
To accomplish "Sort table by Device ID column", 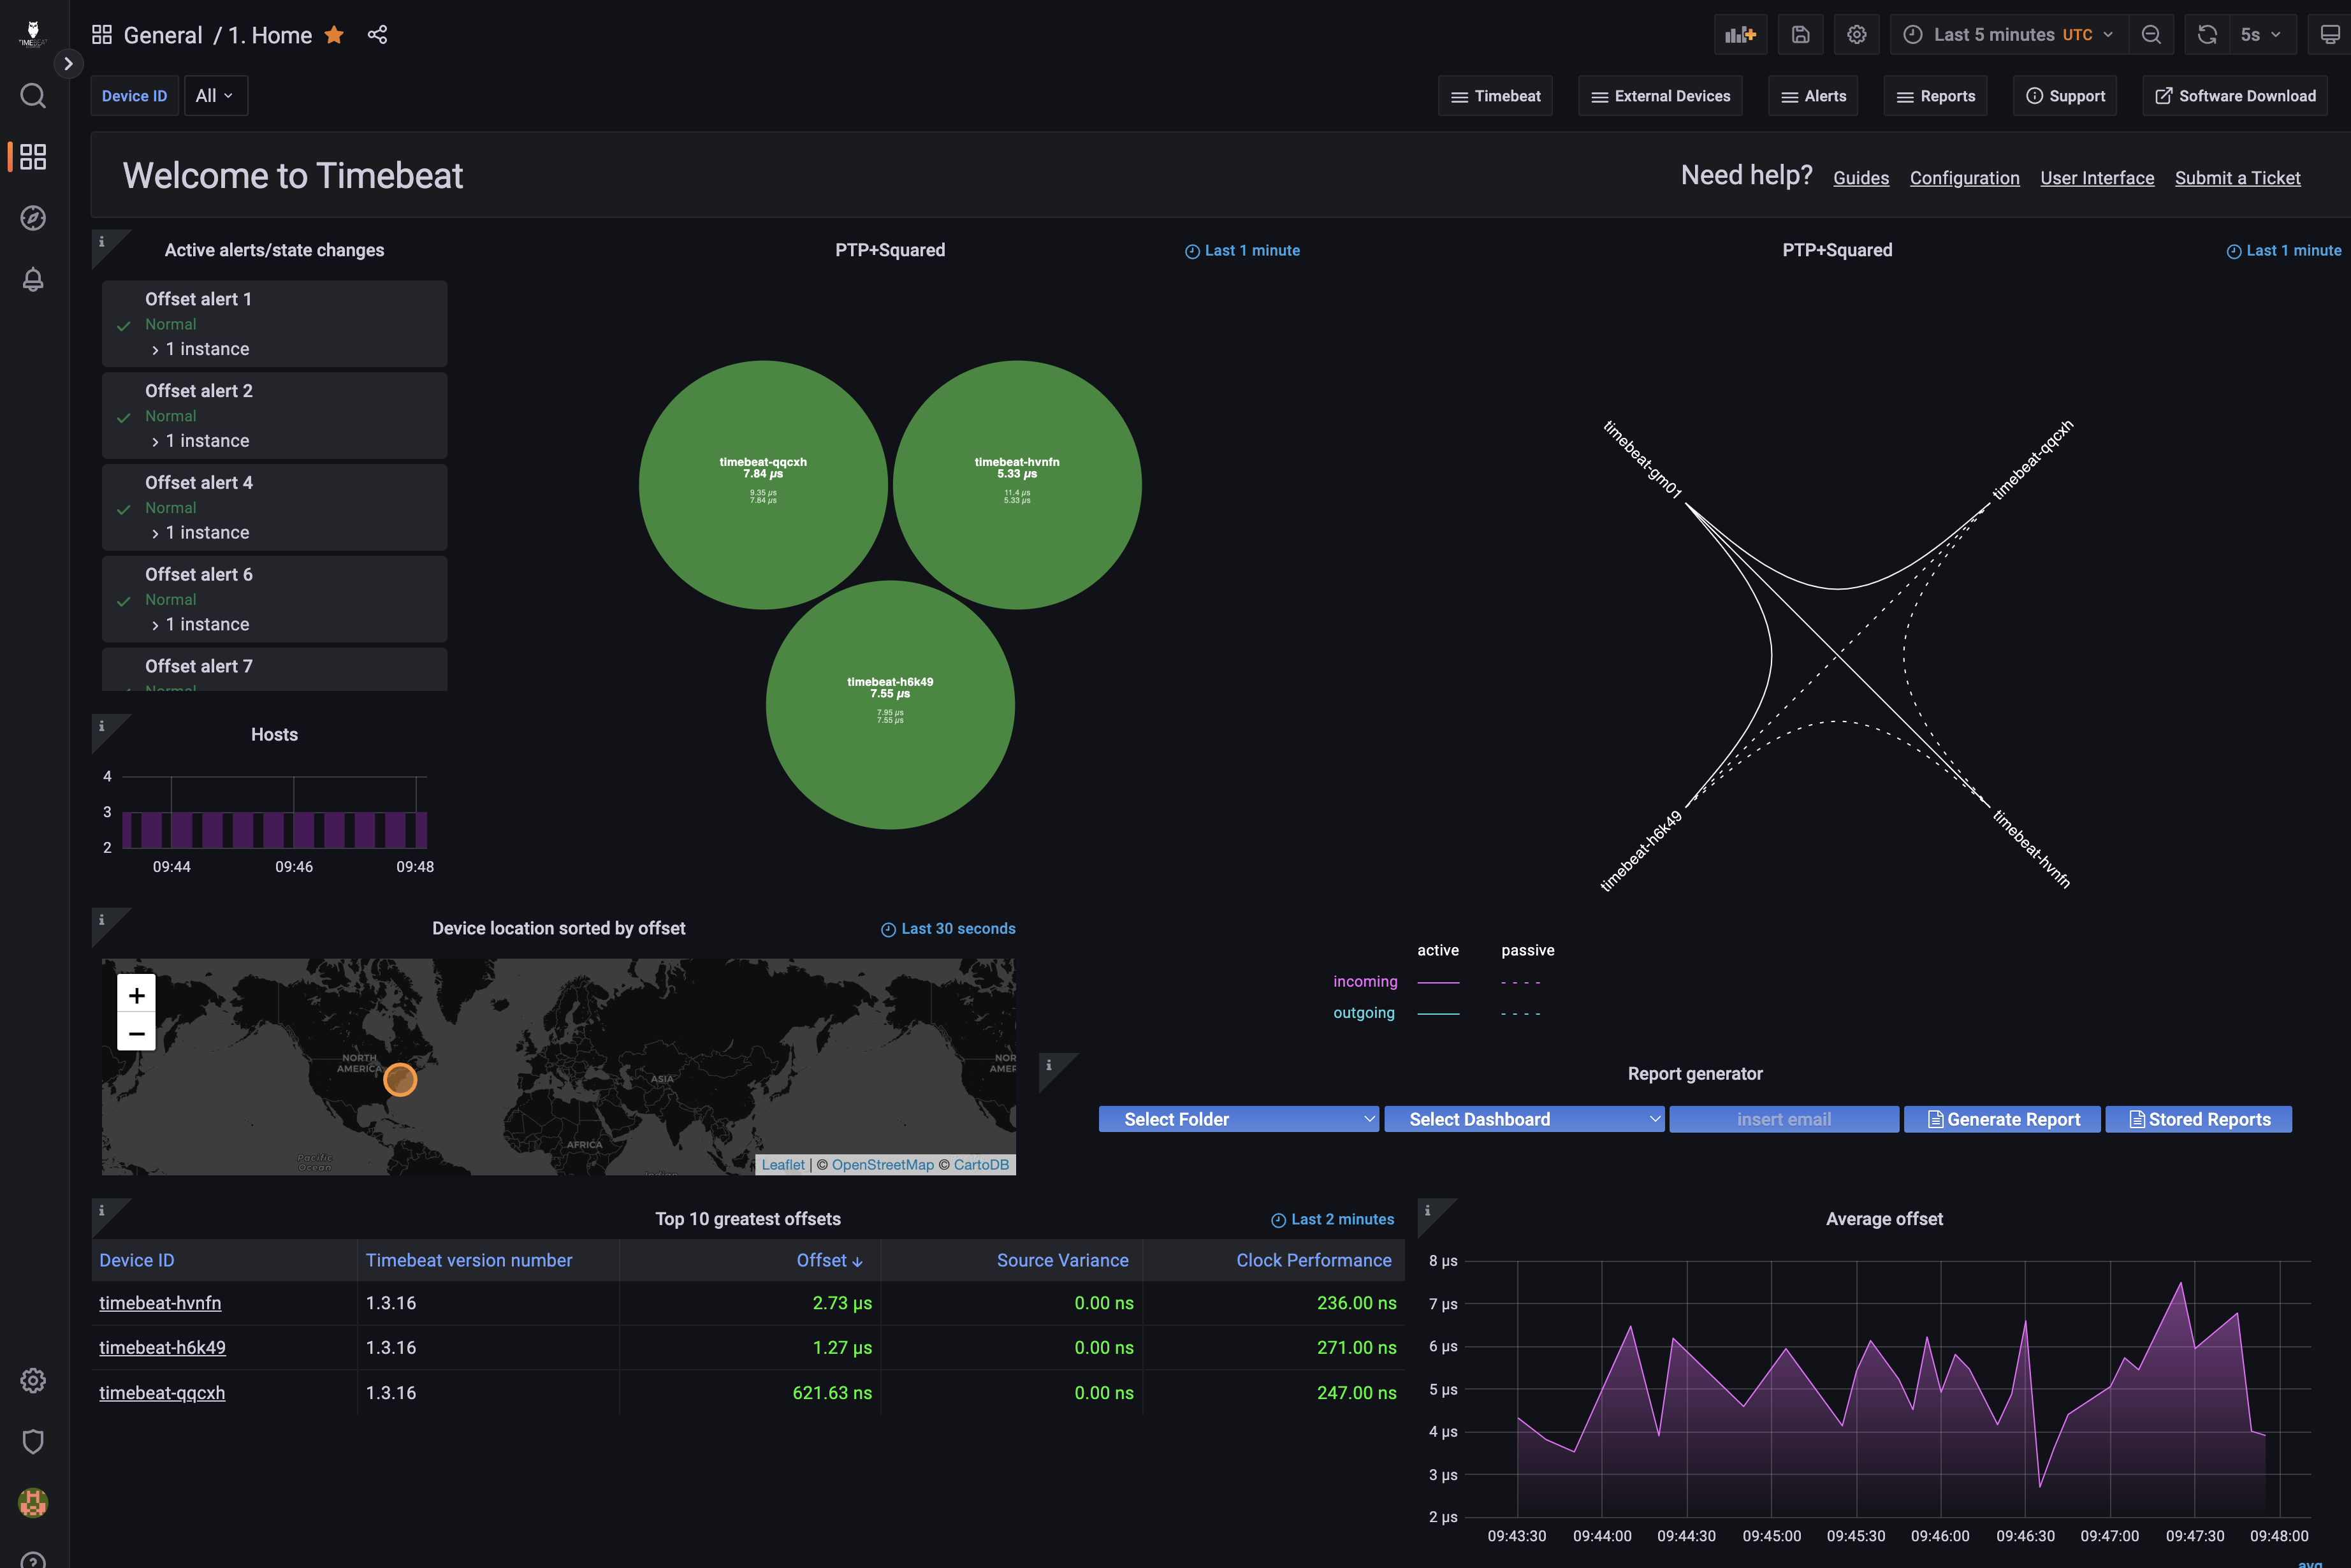I will (137, 1260).
